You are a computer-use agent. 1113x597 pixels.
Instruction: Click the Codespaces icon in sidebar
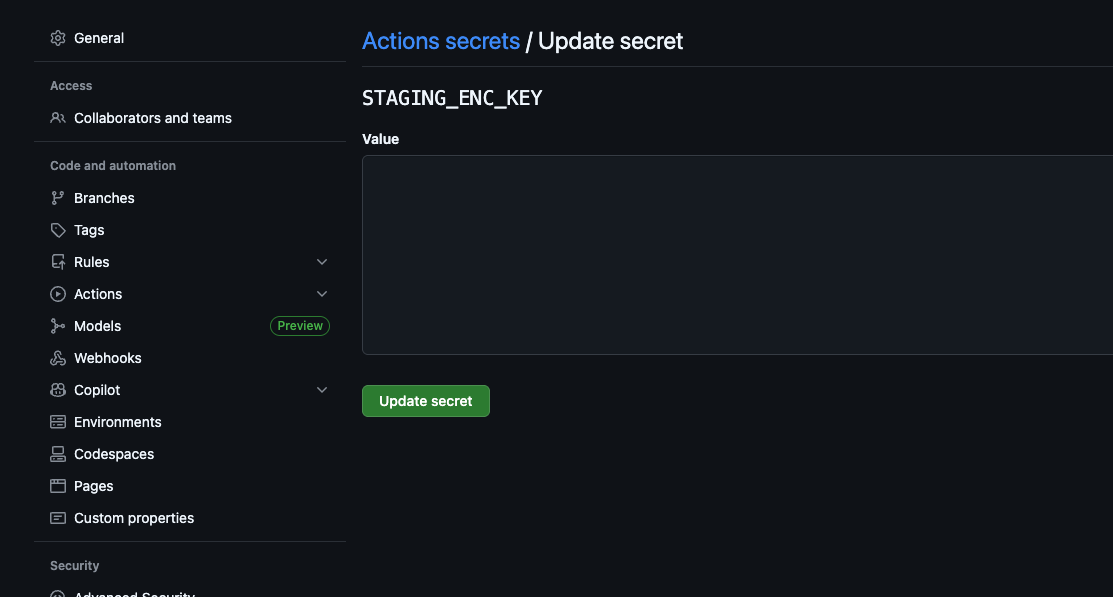[58, 454]
